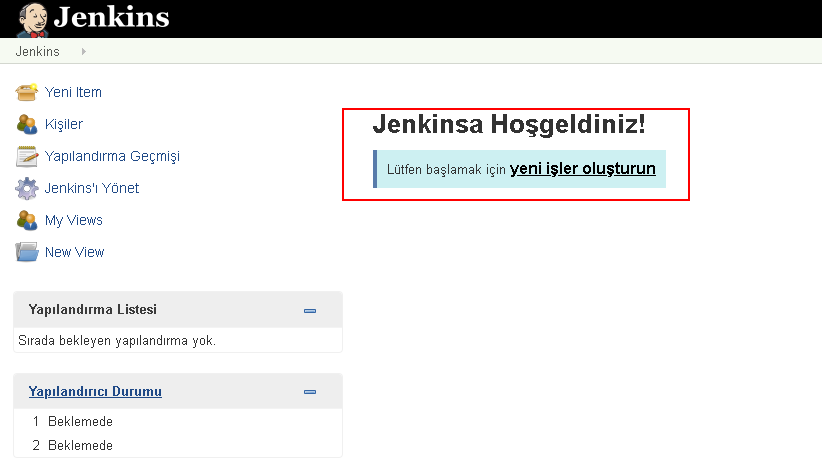Open the Yapılandırma Geçmişi link
This screenshot has height=475, width=822.
pyautogui.click(x=112, y=156)
